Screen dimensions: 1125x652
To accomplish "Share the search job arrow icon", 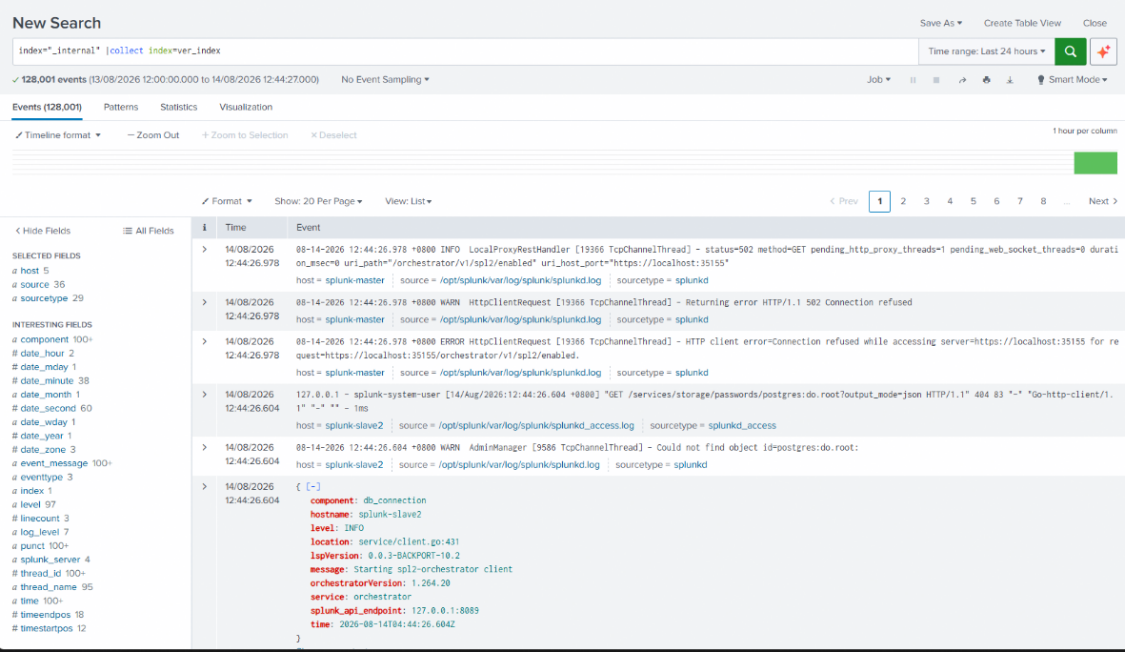I will (x=962, y=80).
